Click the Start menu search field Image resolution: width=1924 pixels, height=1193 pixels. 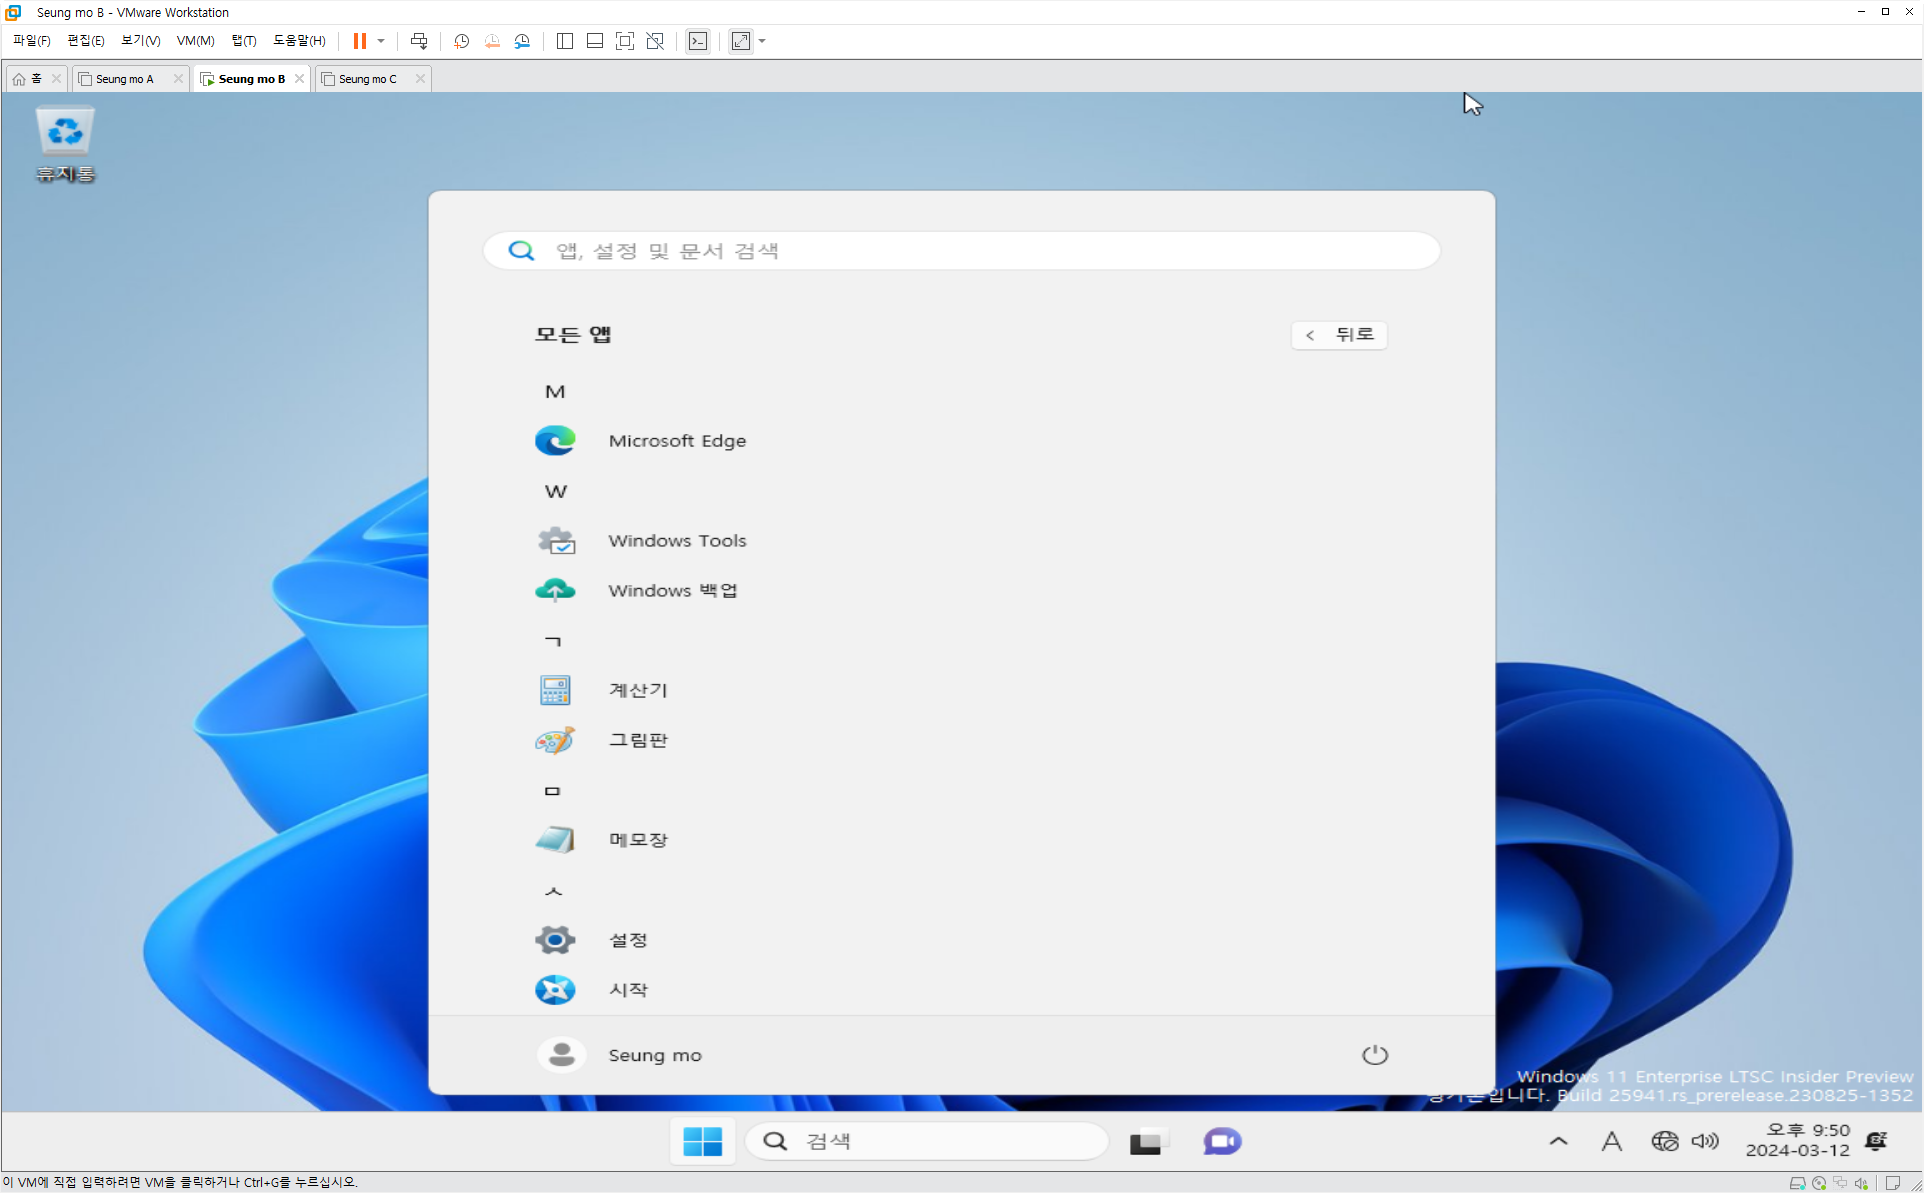(960, 251)
